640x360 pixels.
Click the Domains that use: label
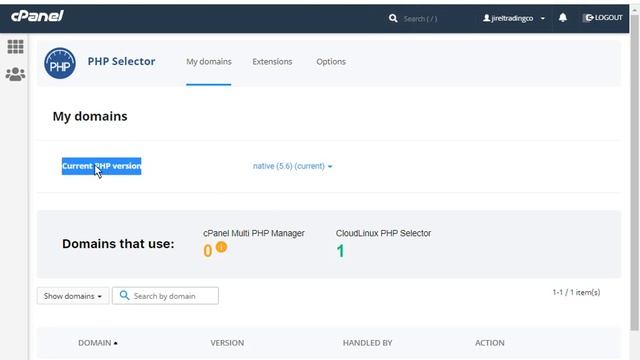pos(118,244)
